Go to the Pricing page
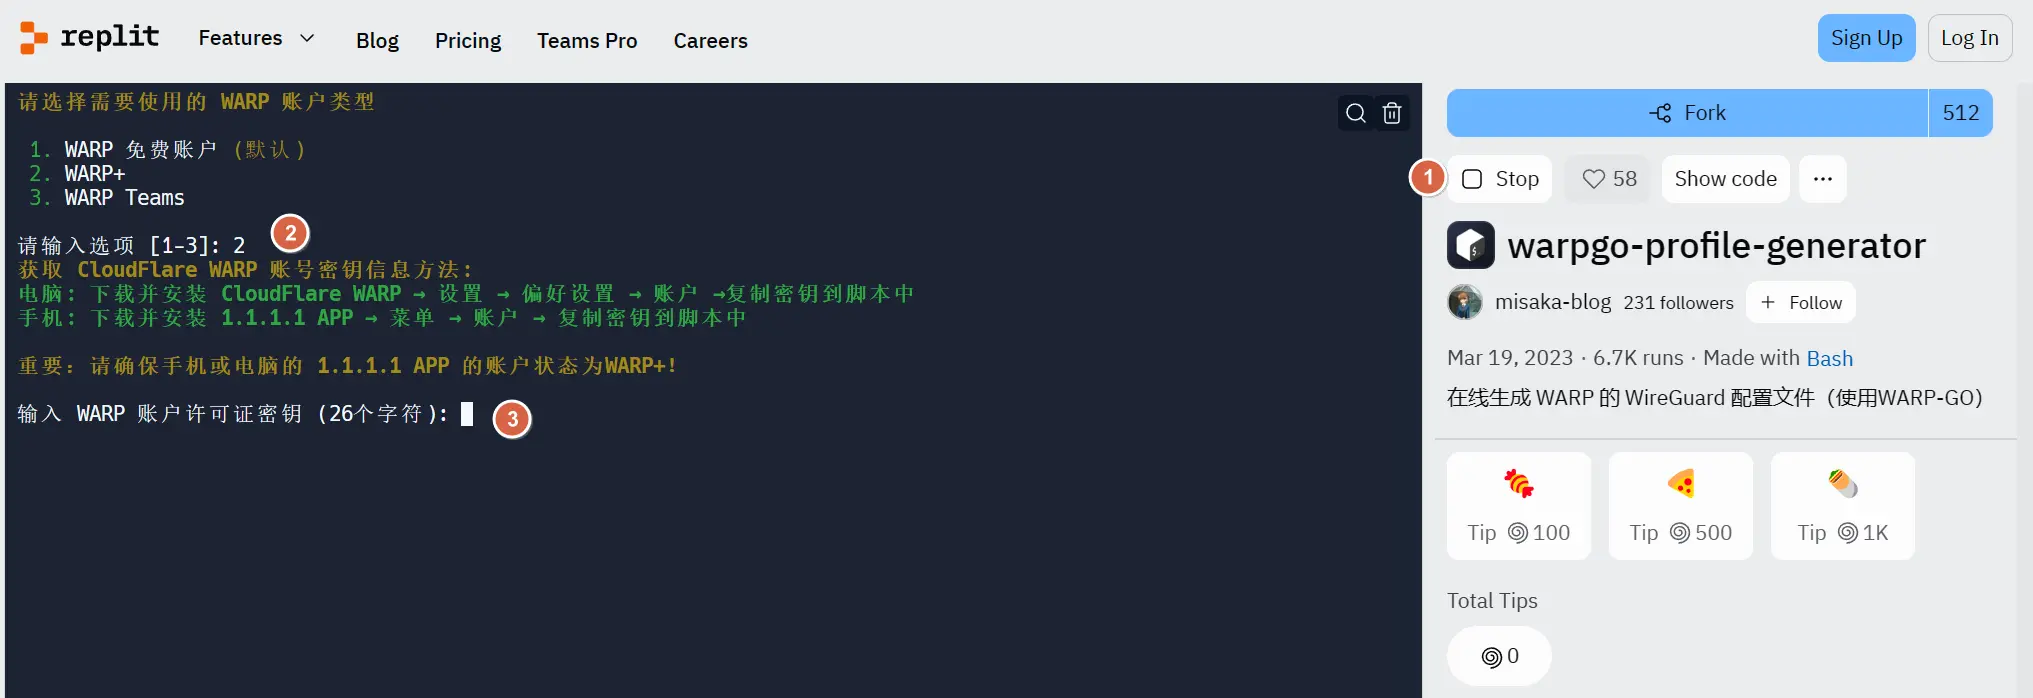Viewport: 2033px width, 698px height. pos(468,40)
